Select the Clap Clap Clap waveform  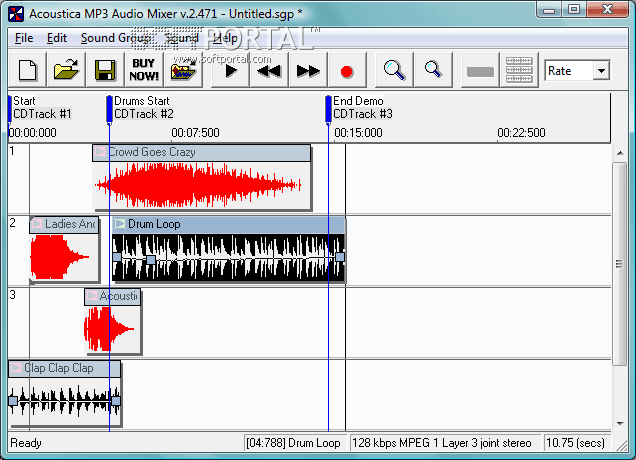click(64, 401)
